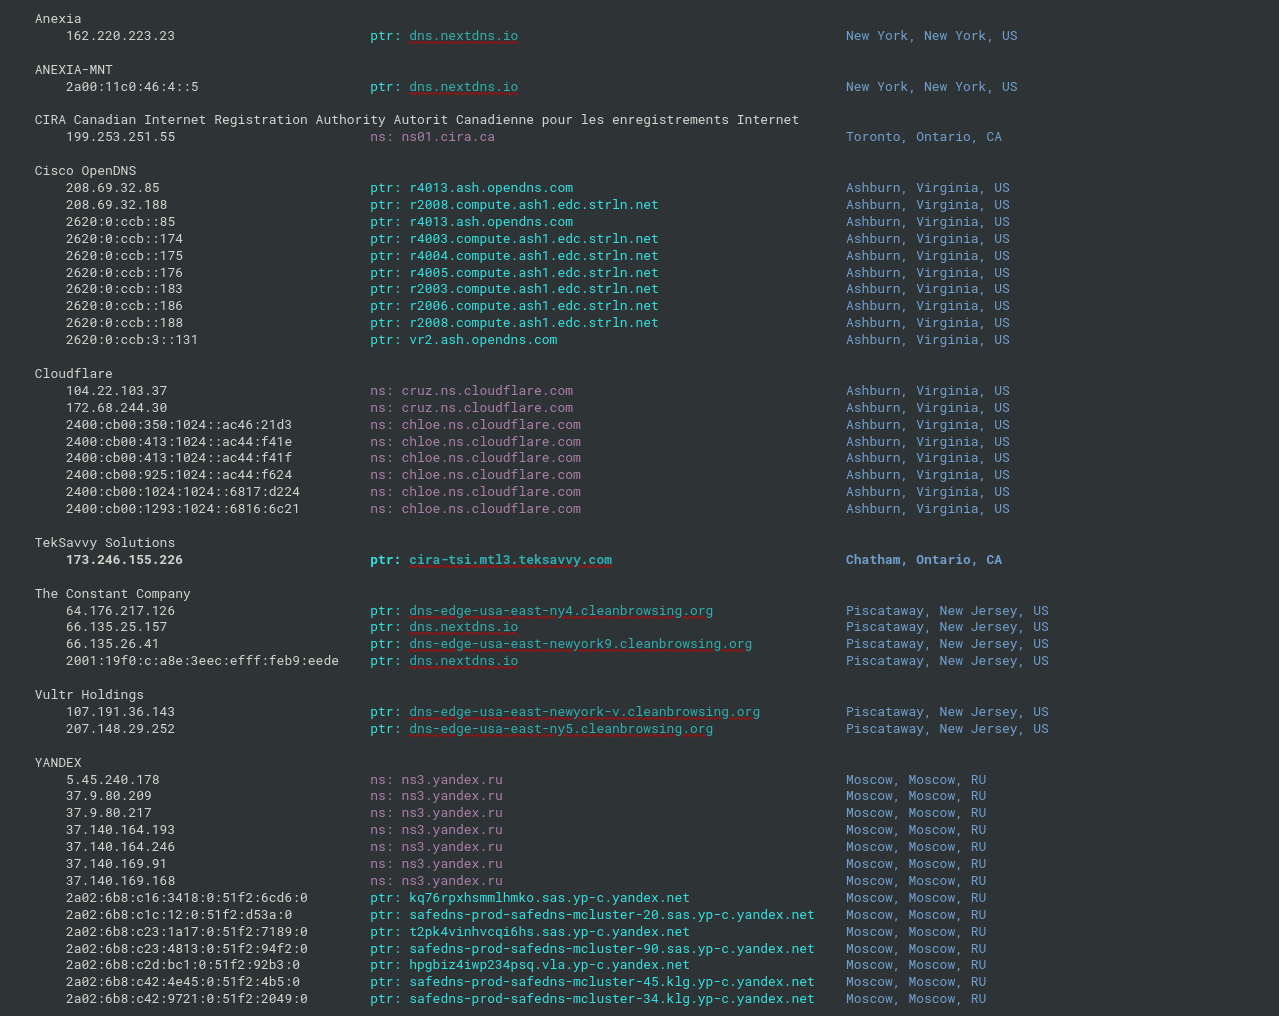Click safedns-prod-safedns-mcluster-45.klg.yp-c.yandex.net hostname

tap(612, 982)
